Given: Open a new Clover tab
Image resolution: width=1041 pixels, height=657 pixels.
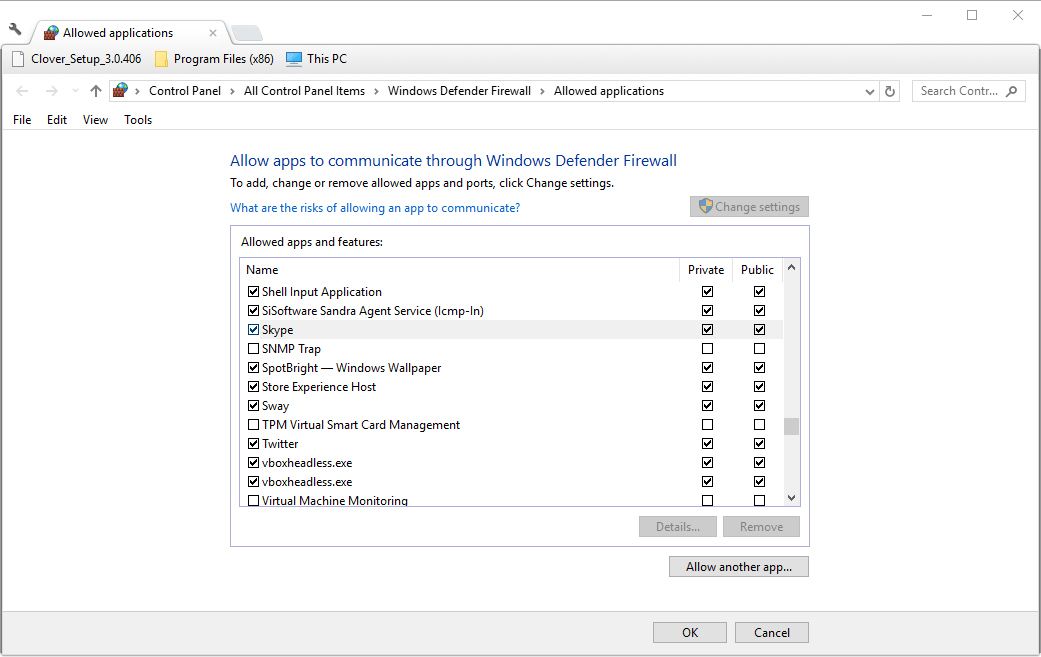Looking at the screenshot, I should (x=247, y=33).
